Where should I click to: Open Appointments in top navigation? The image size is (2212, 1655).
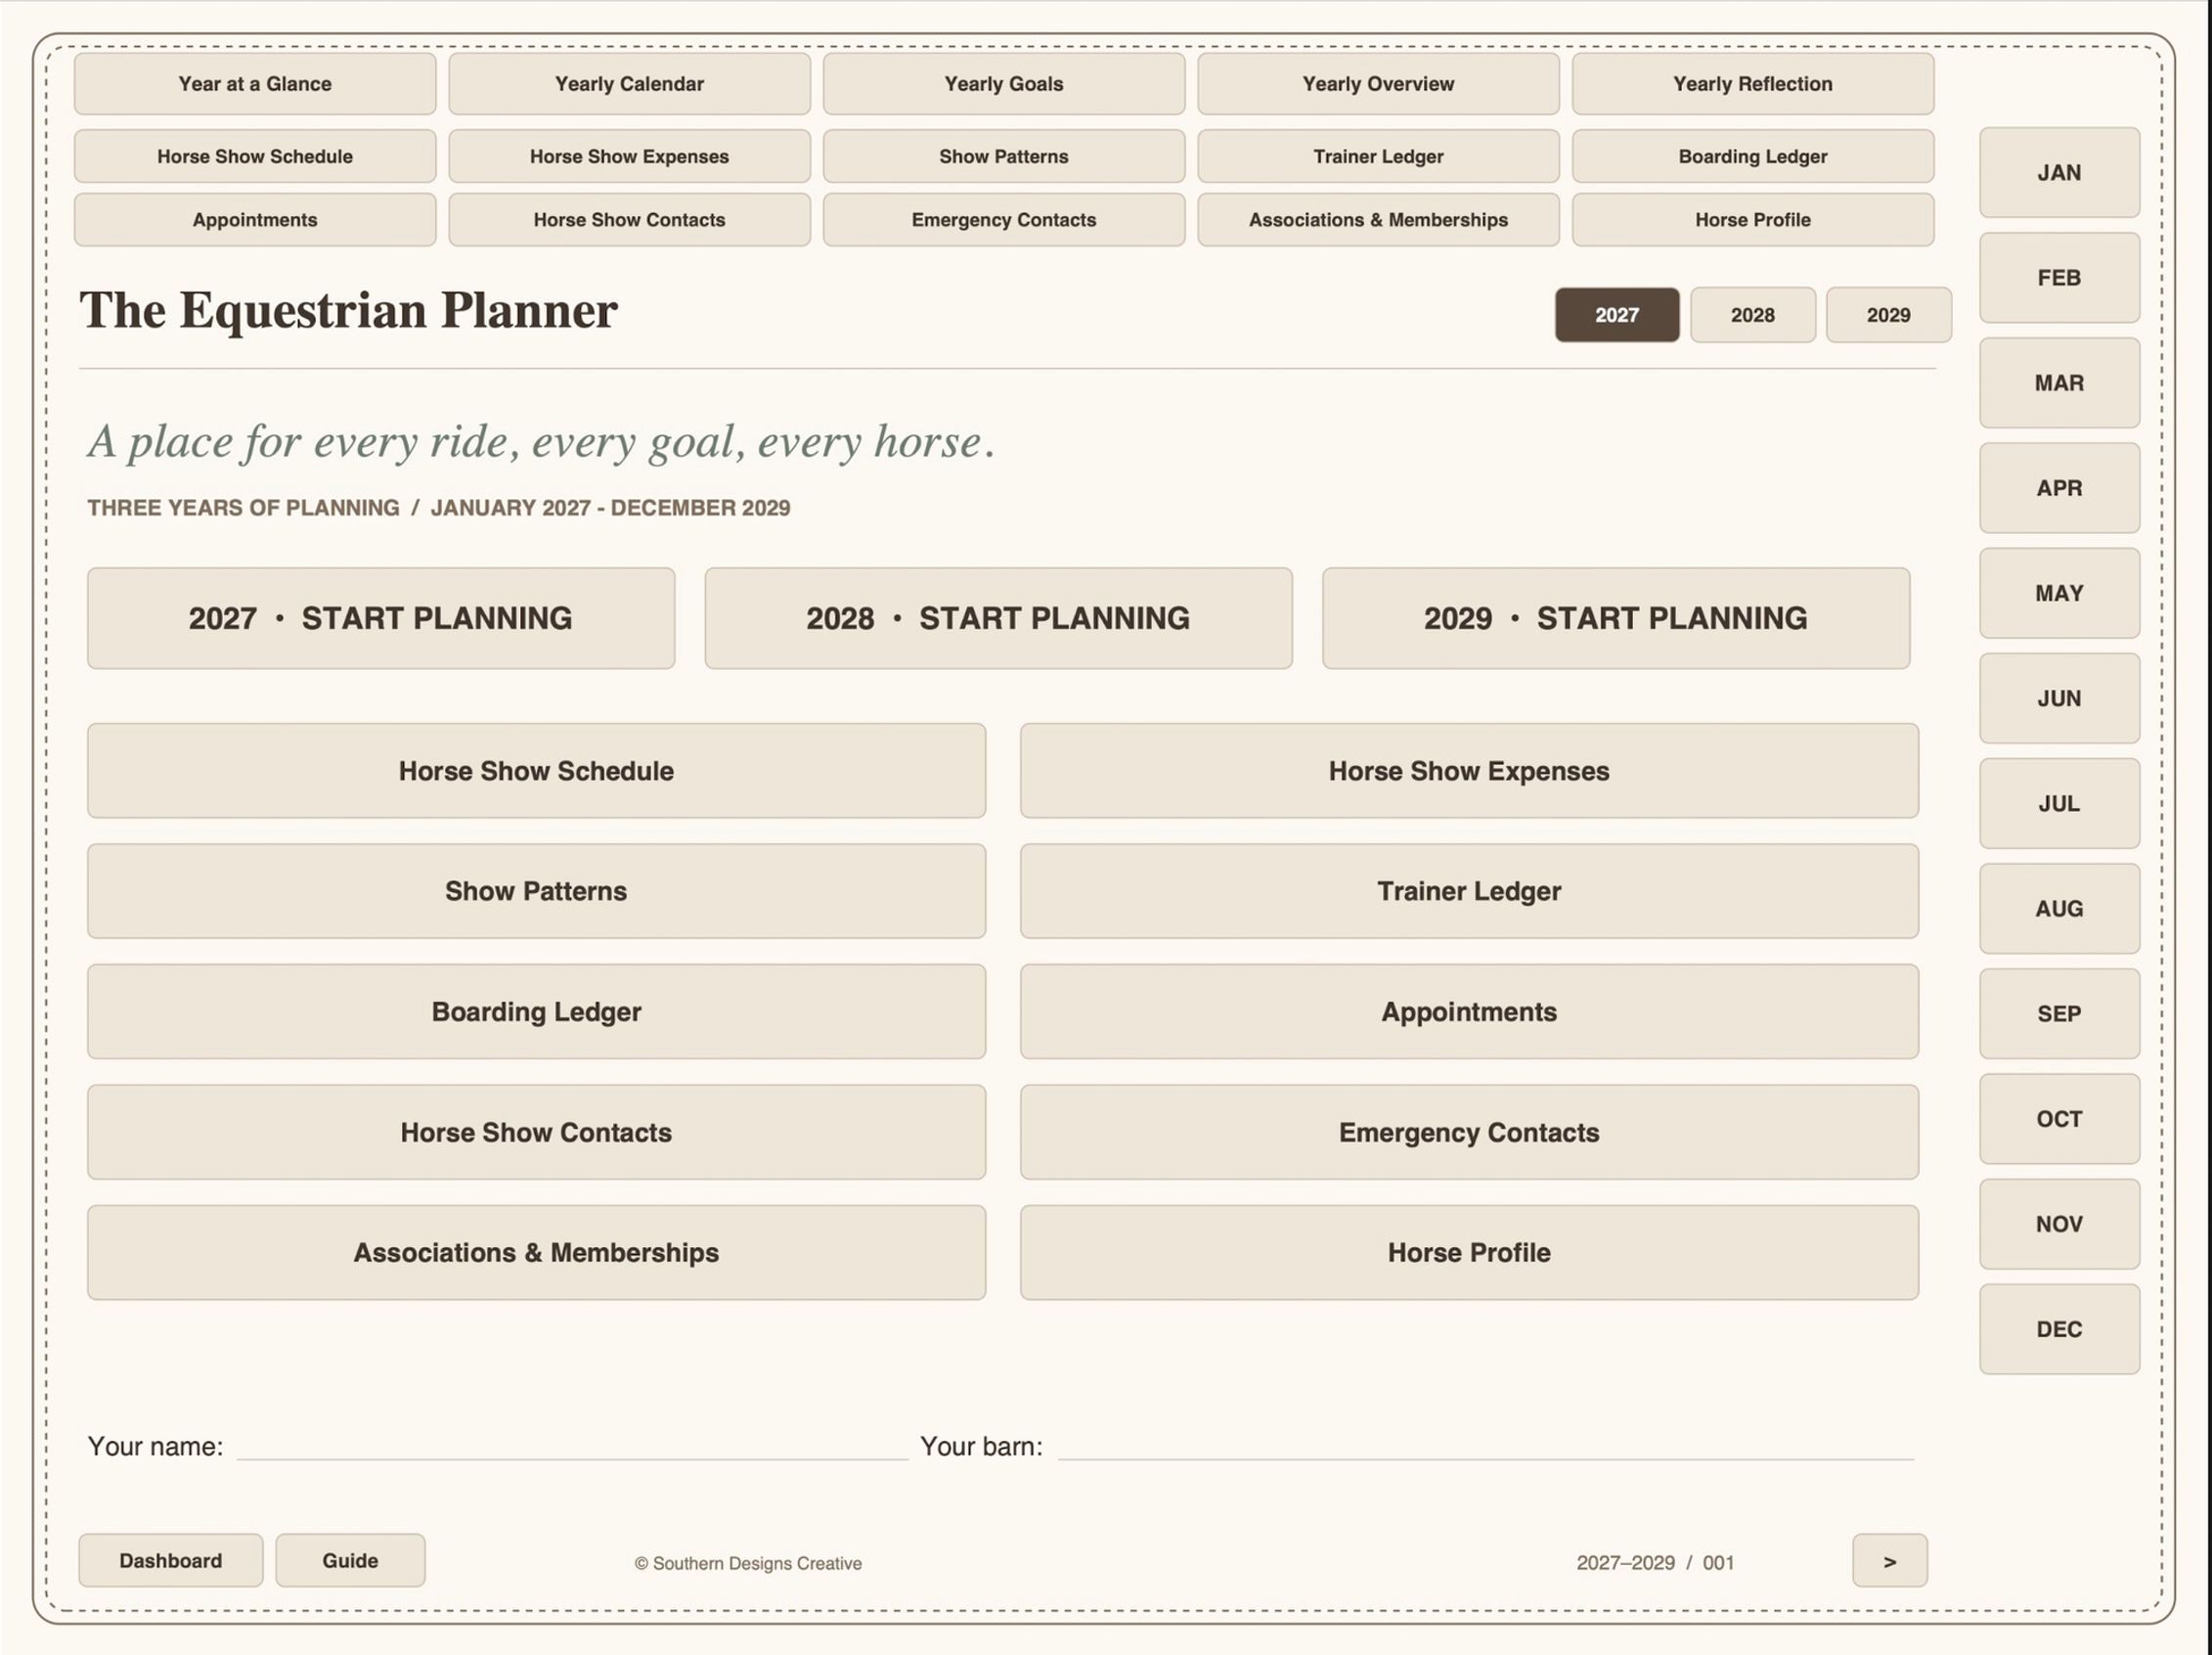(x=255, y=220)
